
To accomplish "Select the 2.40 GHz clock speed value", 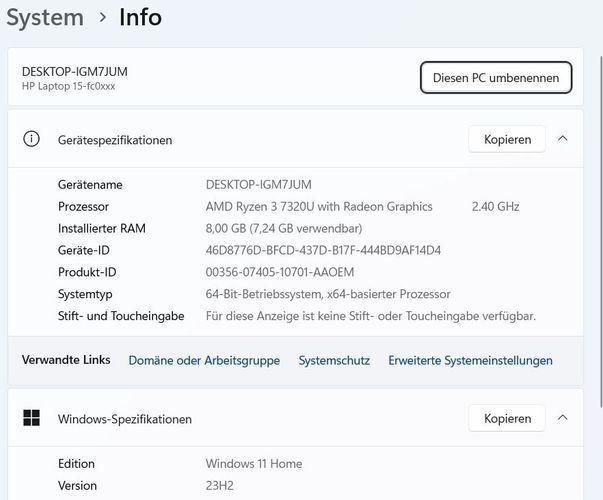I will [496, 207].
